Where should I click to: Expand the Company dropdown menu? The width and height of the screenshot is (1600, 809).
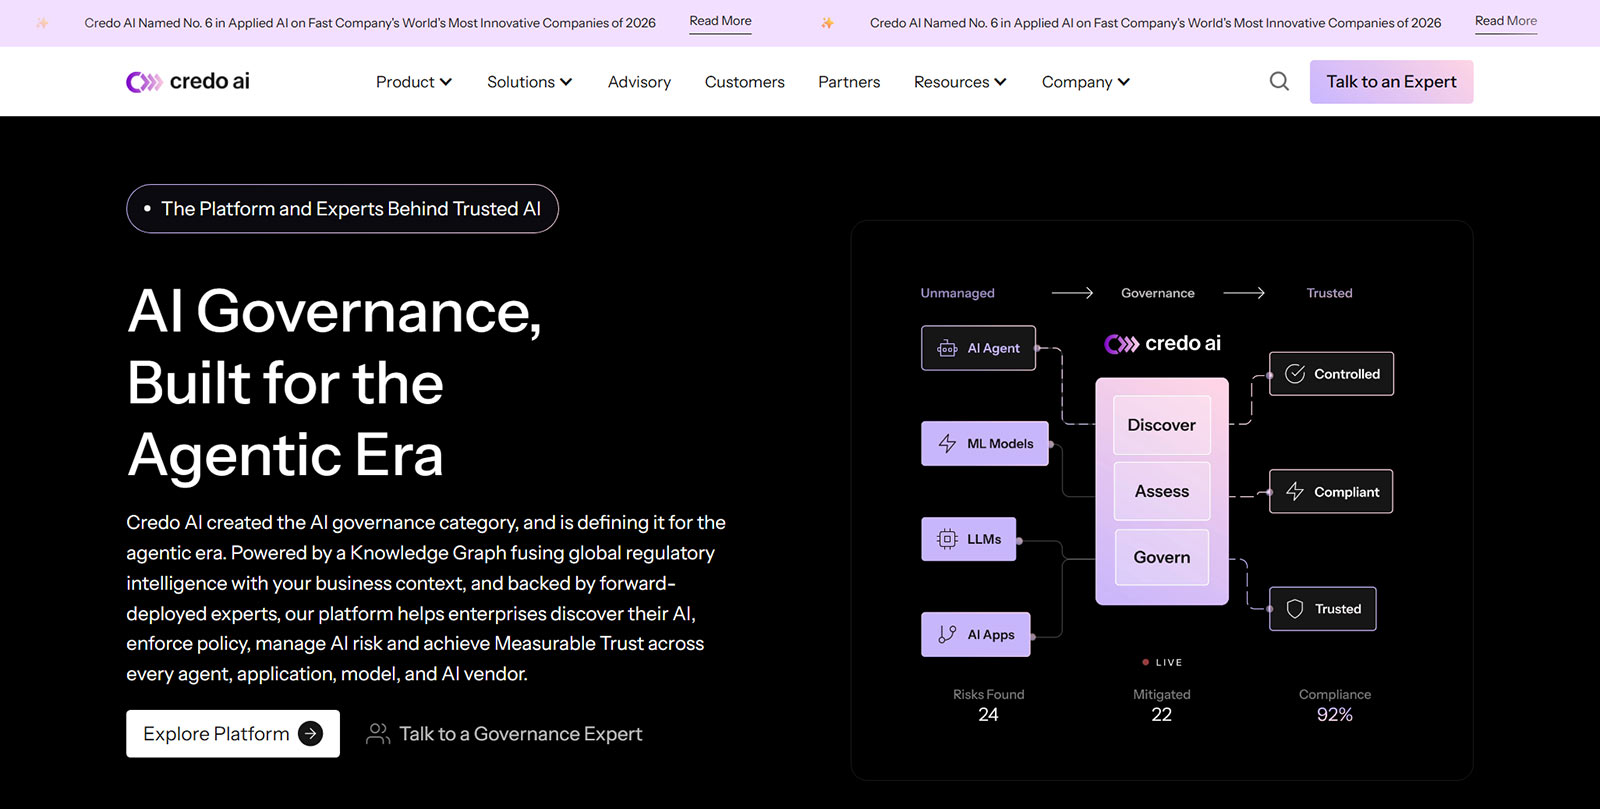tap(1086, 82)
